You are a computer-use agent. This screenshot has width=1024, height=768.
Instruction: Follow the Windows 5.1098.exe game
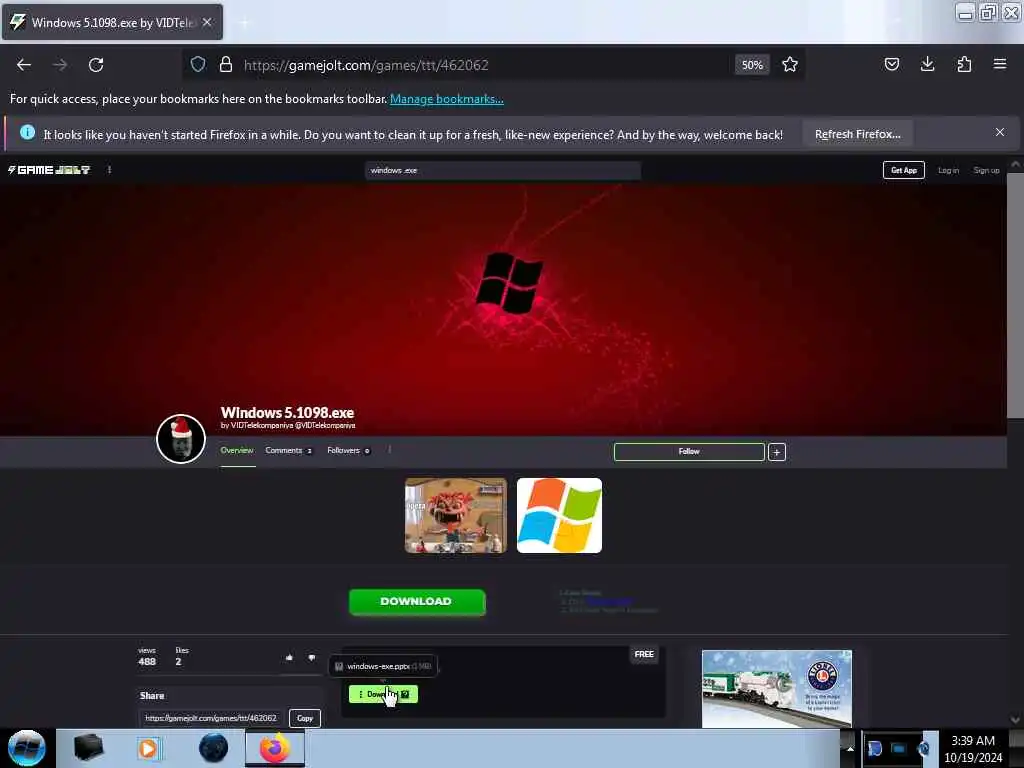click(x=689, y=452)
